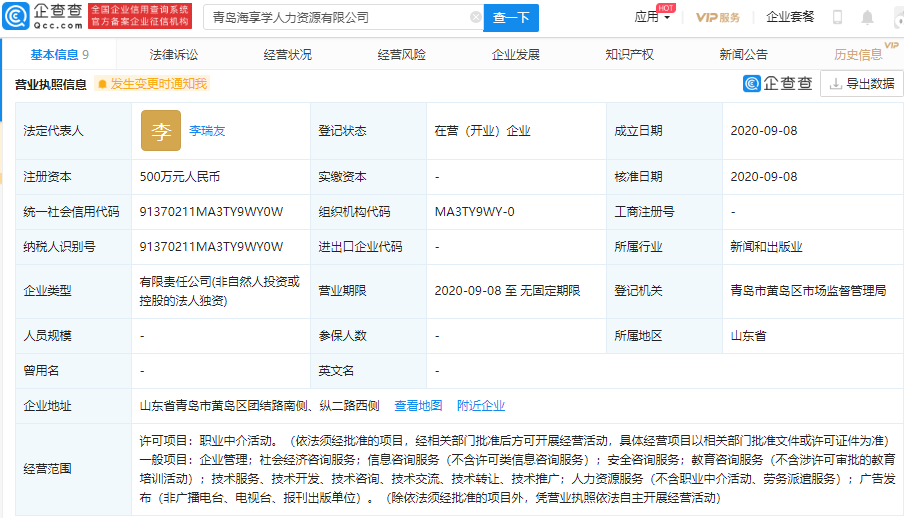904x518 pixels.
Task: Click the 李 avatar of legal representative
Action: (x=161, y=131)
